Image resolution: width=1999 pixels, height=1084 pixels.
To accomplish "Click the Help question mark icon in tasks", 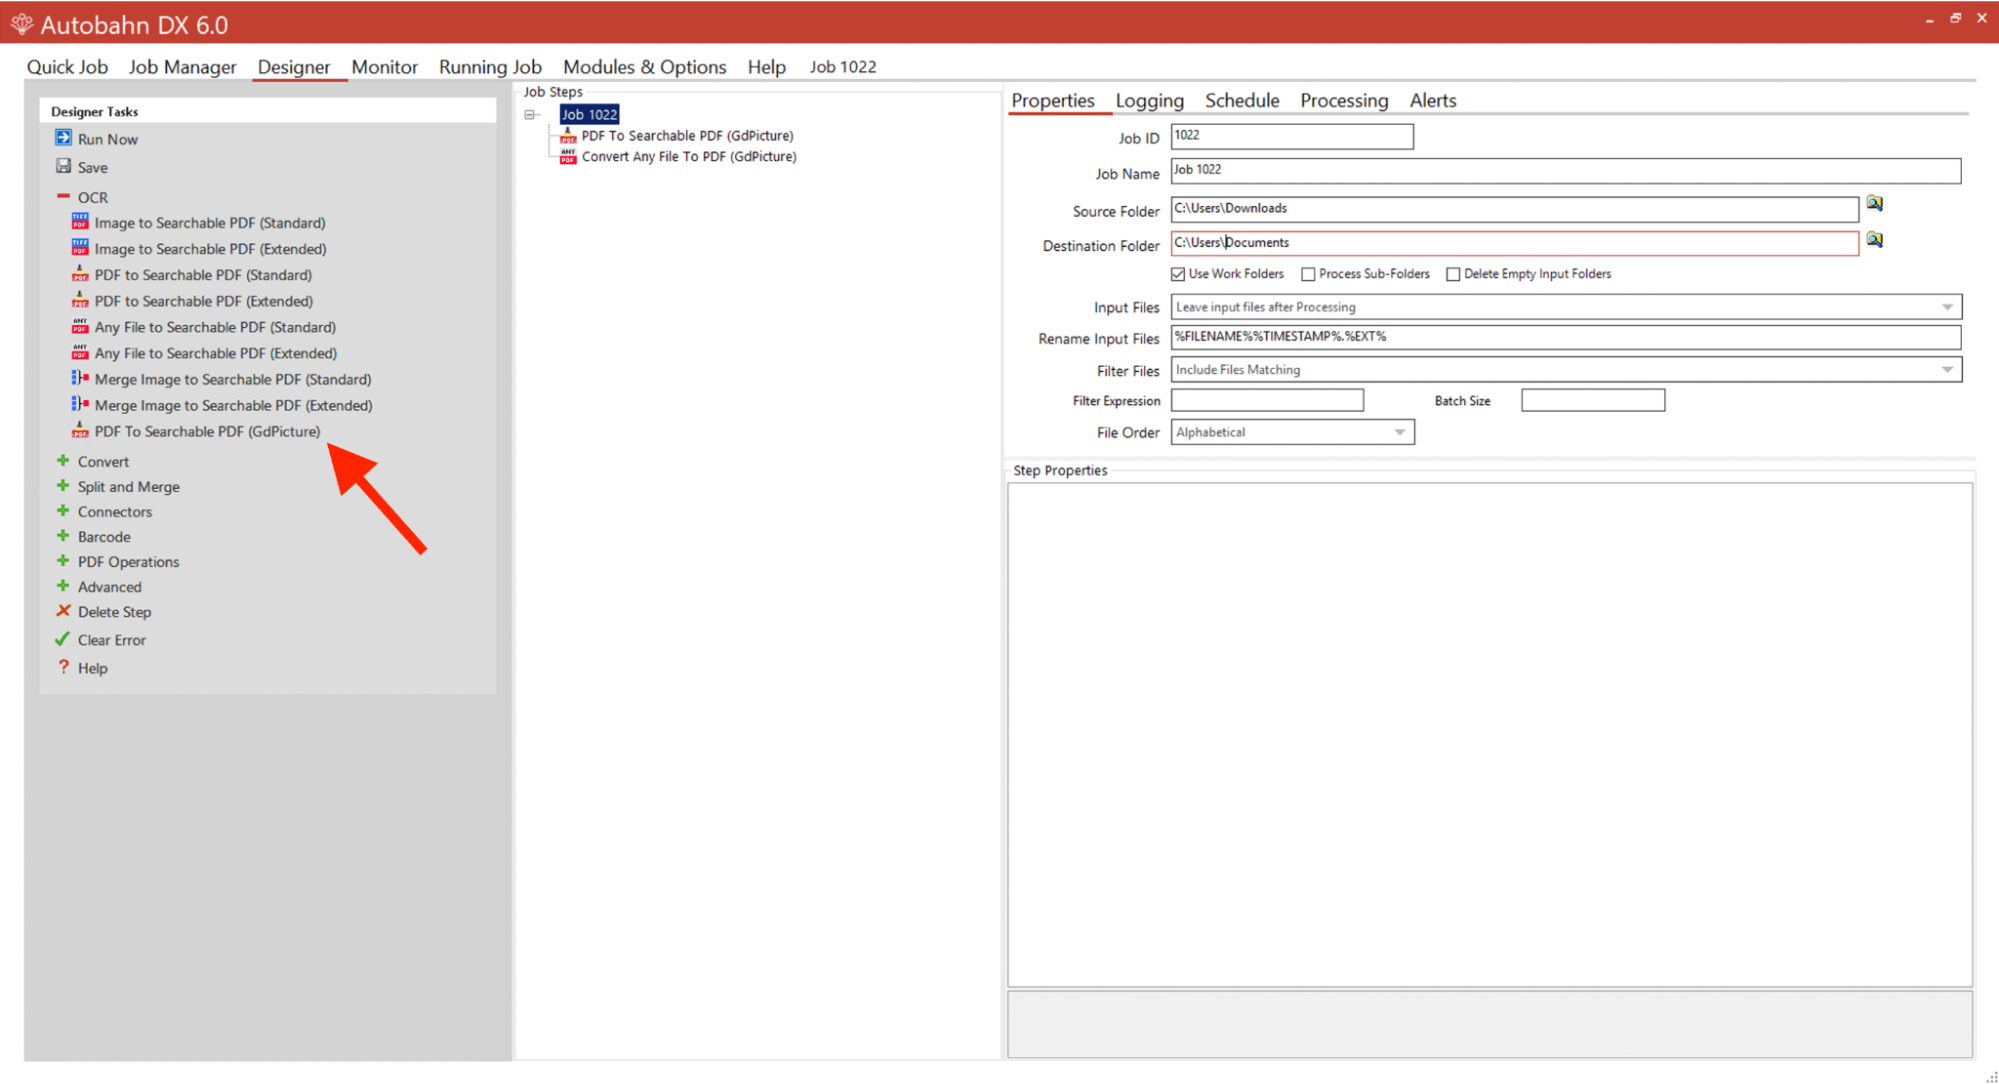I will pos(63,667).
